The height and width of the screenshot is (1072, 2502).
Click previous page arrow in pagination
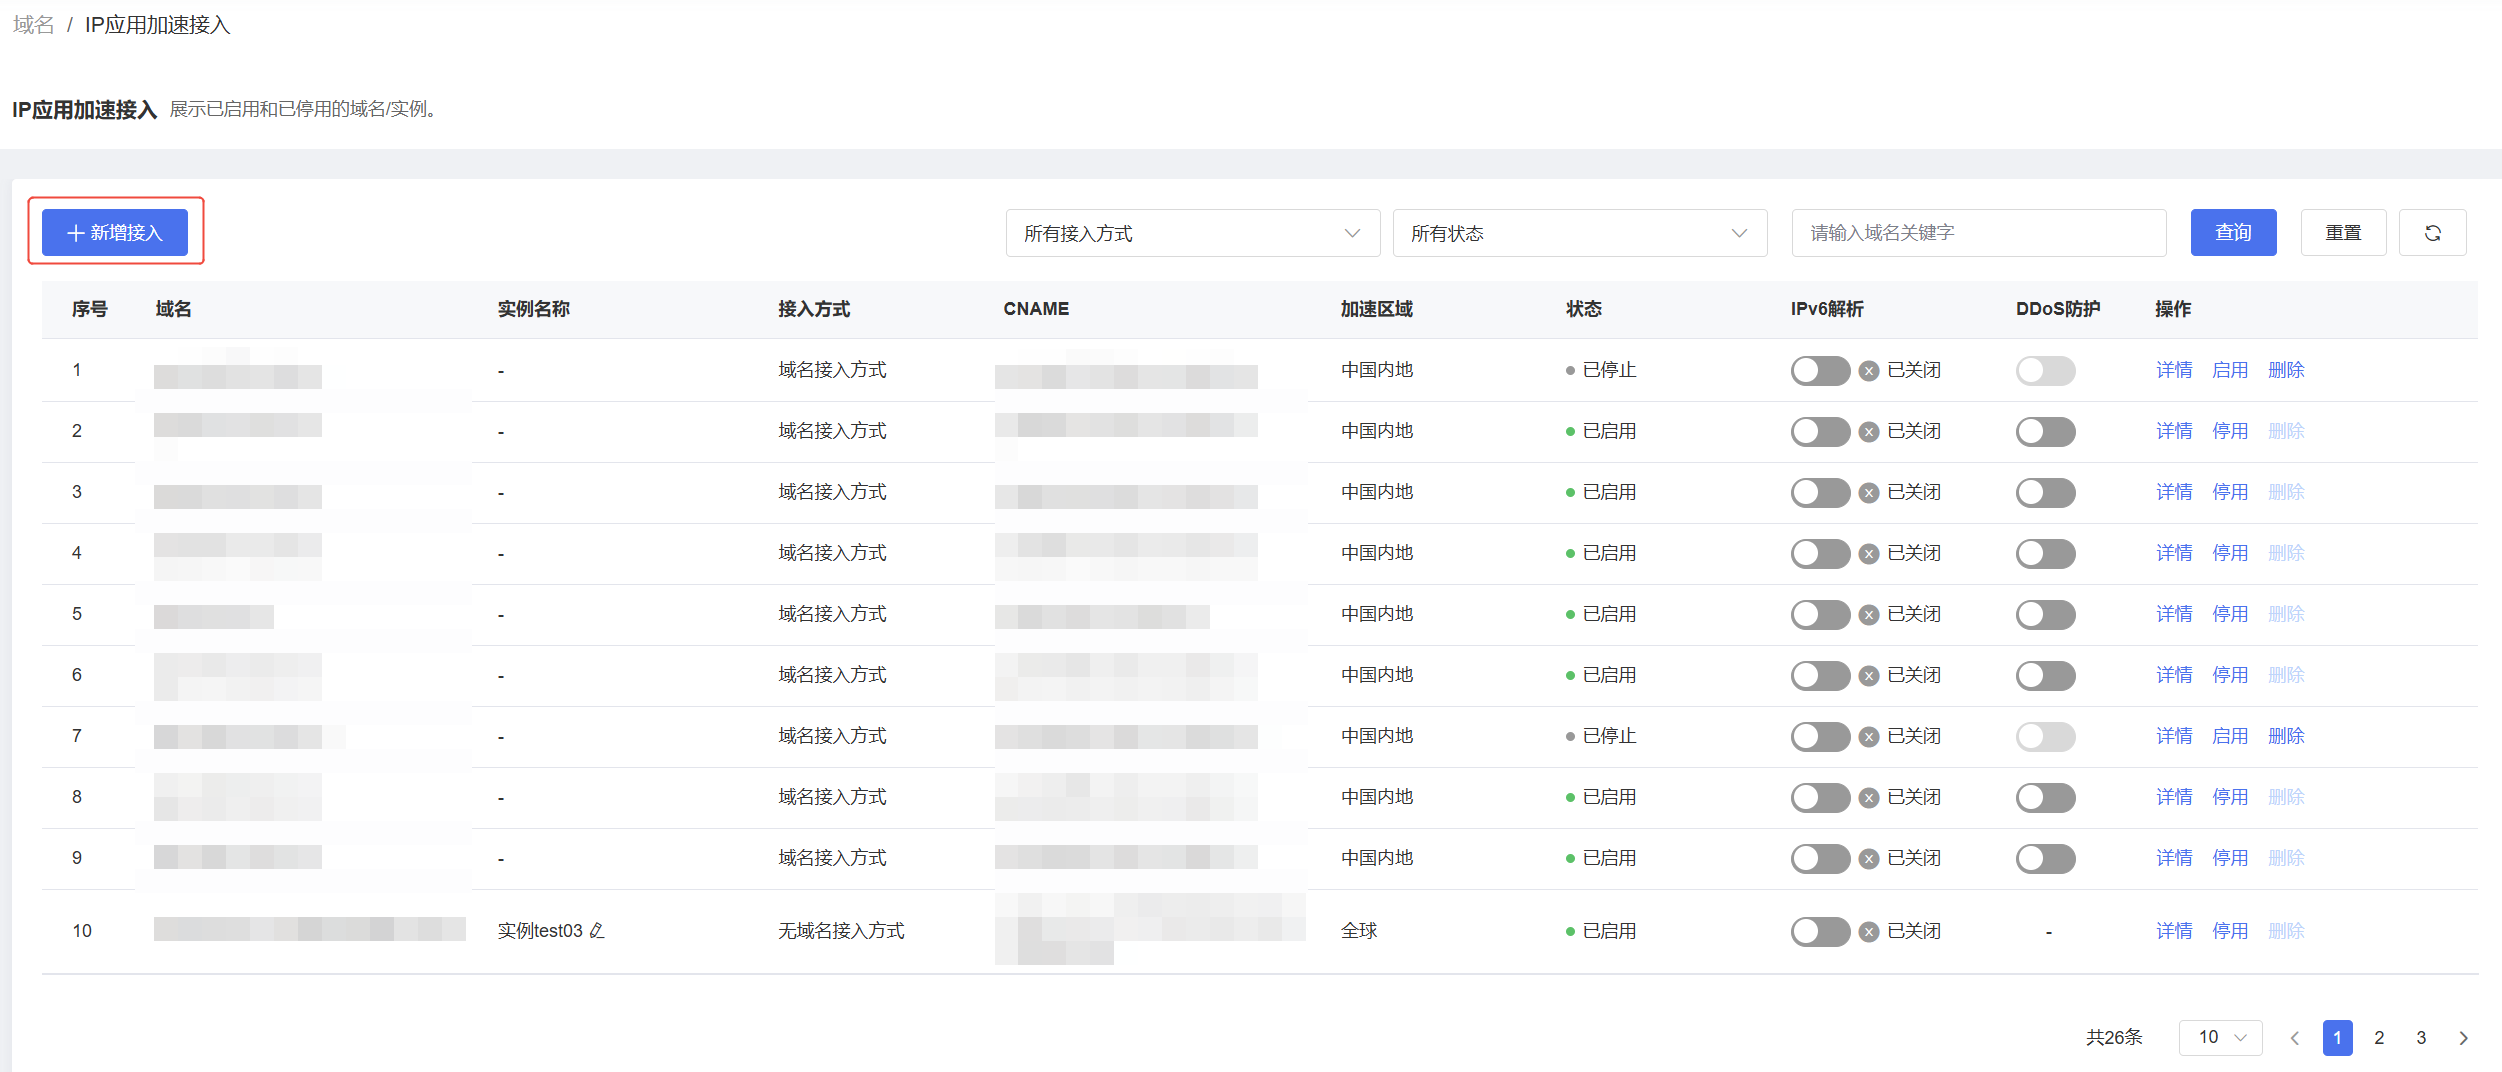click(2295, 1038)
